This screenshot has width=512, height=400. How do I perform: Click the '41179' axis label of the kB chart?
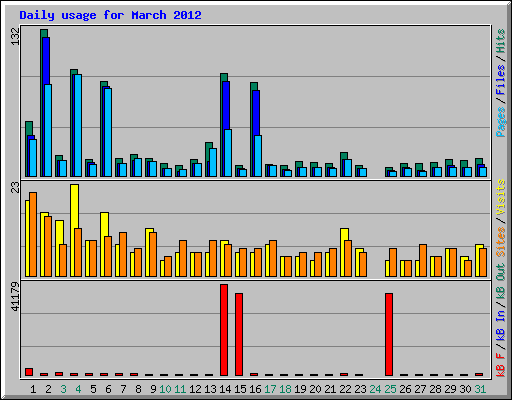click(15, 297)
